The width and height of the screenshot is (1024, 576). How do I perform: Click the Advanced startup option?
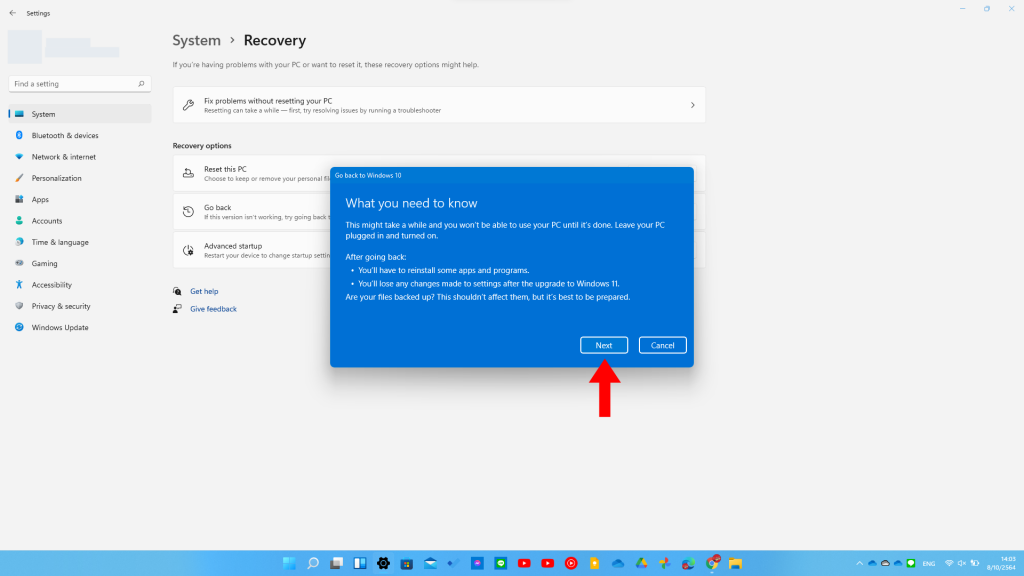[251, 250]
